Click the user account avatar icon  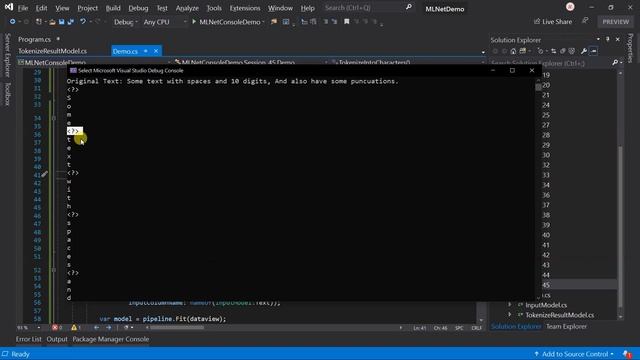coord(570,7)
